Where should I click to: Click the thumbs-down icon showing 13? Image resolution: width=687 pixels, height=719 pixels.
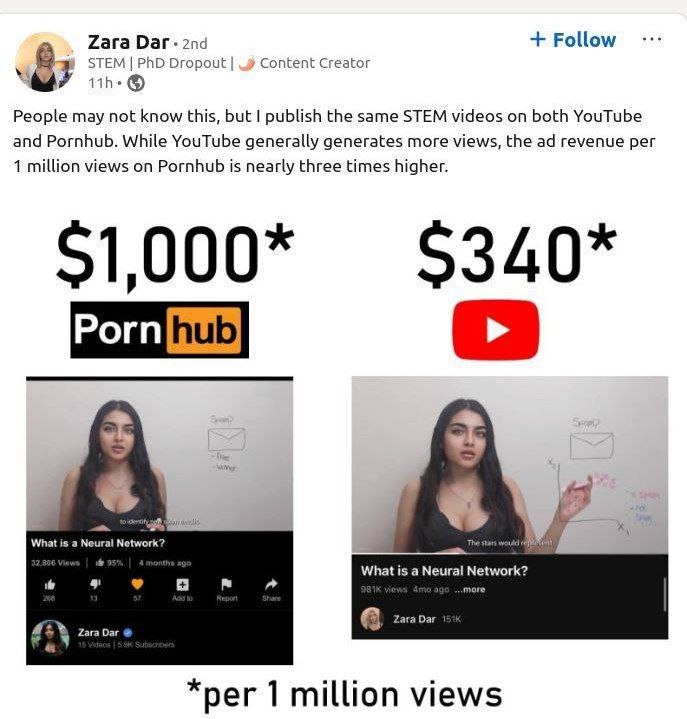point(94,584)
